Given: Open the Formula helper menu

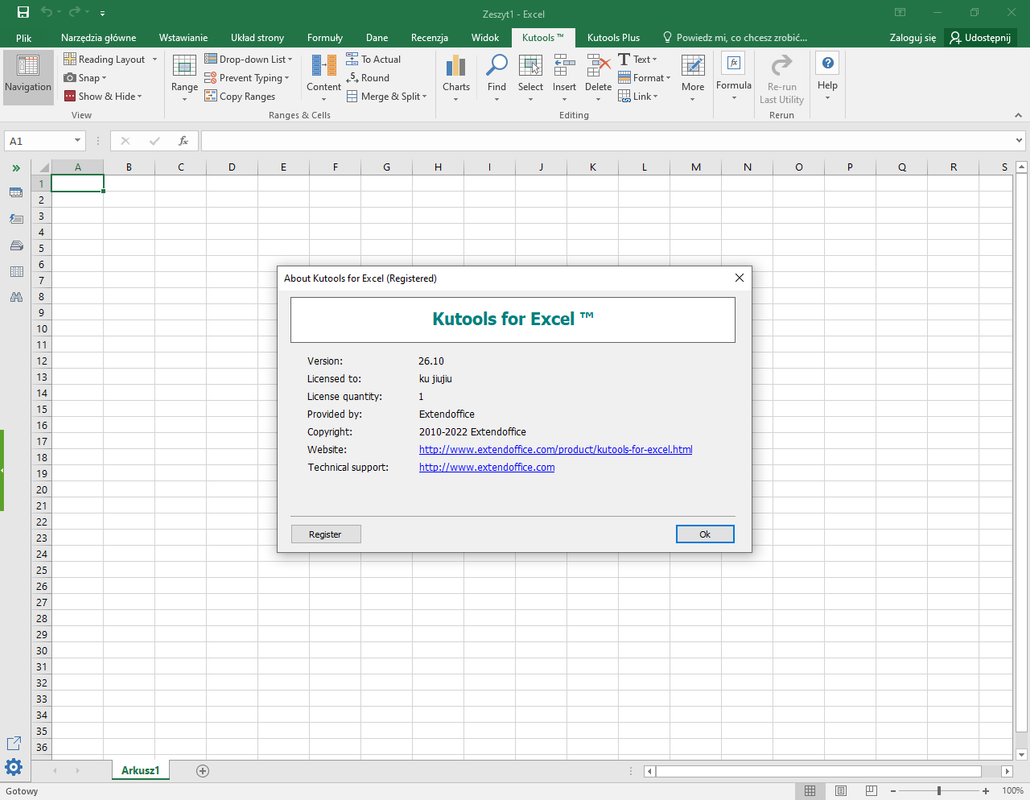Looking at the screenshot, I should pyautogui.click(x=734, y=78).
